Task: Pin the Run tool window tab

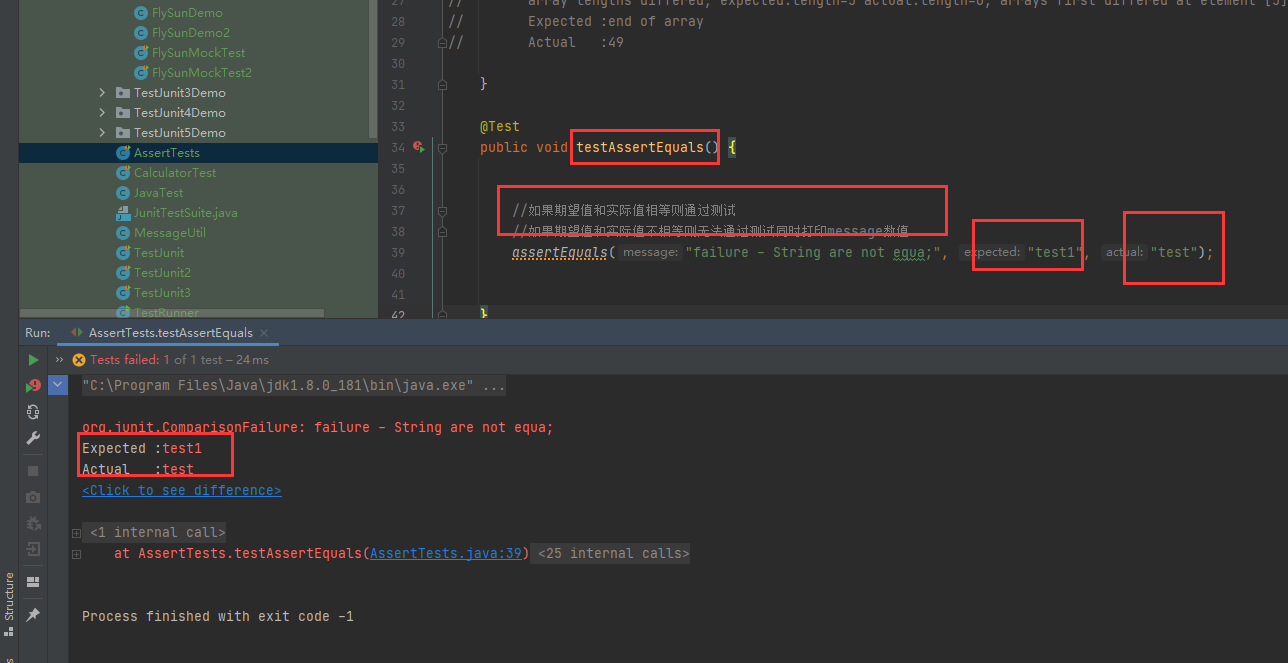Action: point(33,613)
